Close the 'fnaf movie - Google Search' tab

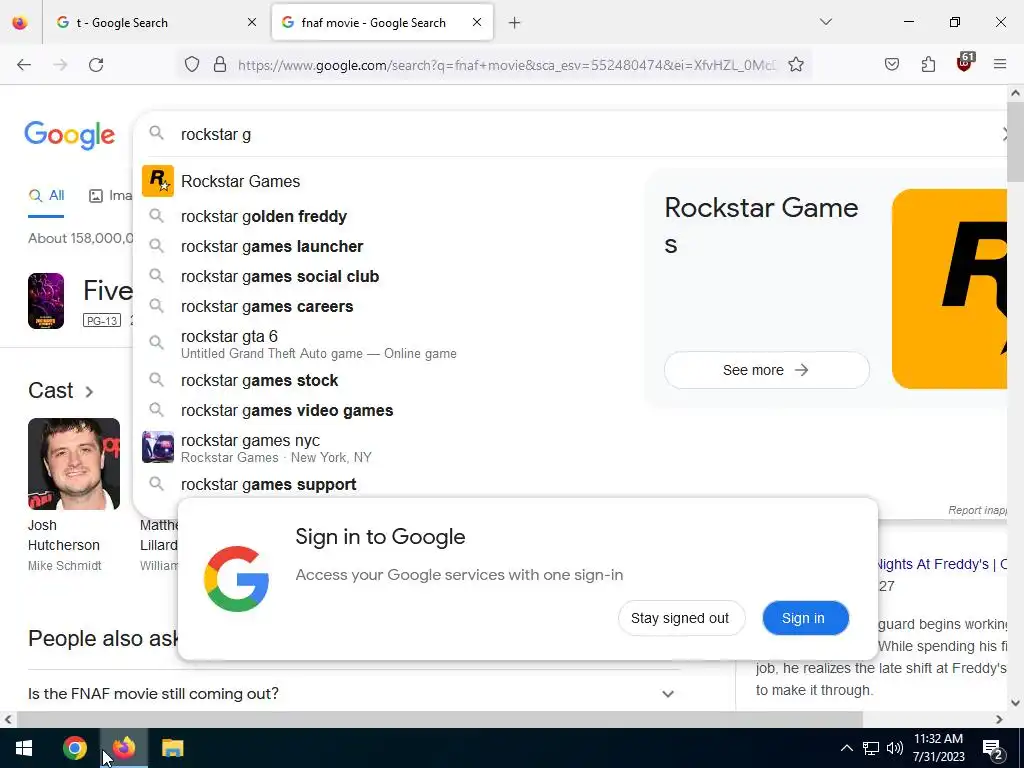[x=477, y=22]
